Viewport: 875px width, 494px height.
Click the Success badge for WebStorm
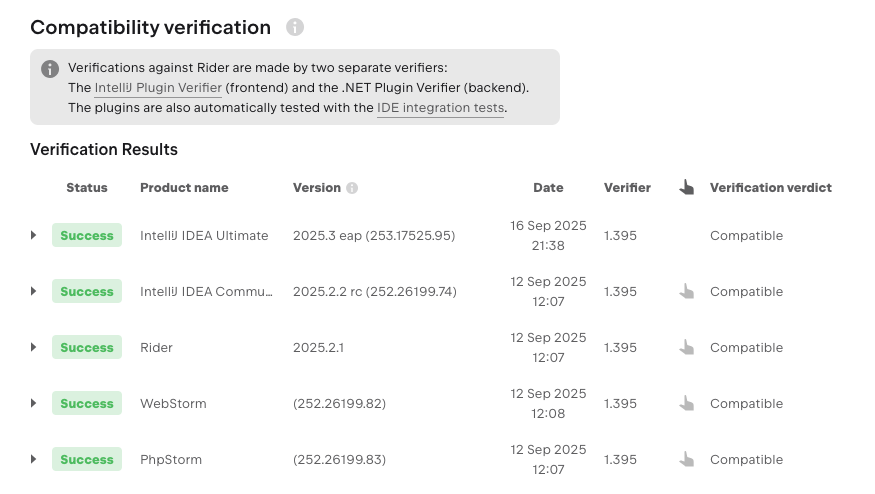coord(87,403)
